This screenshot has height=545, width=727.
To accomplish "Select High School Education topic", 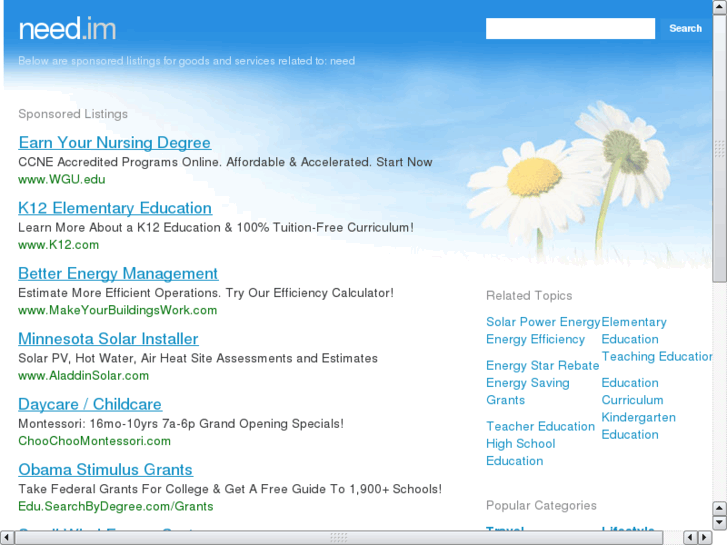I will (521, 452).
